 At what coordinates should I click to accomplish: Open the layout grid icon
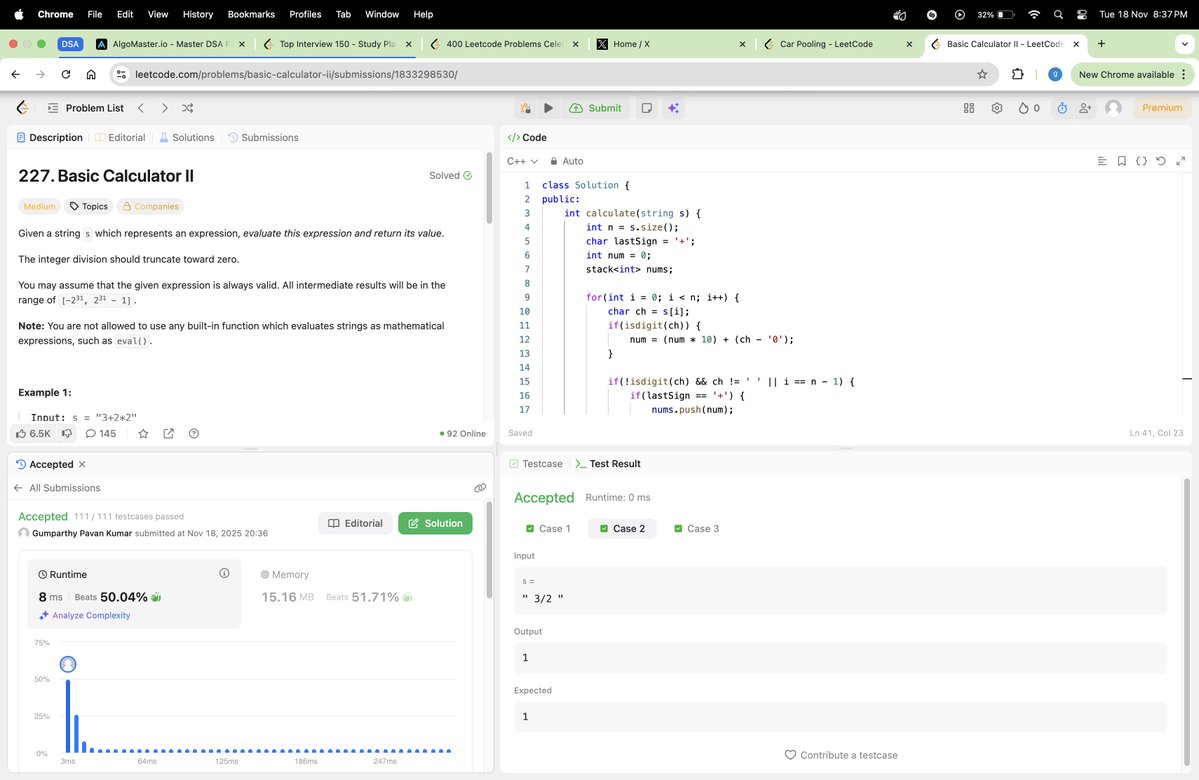(x=969, y=108)
